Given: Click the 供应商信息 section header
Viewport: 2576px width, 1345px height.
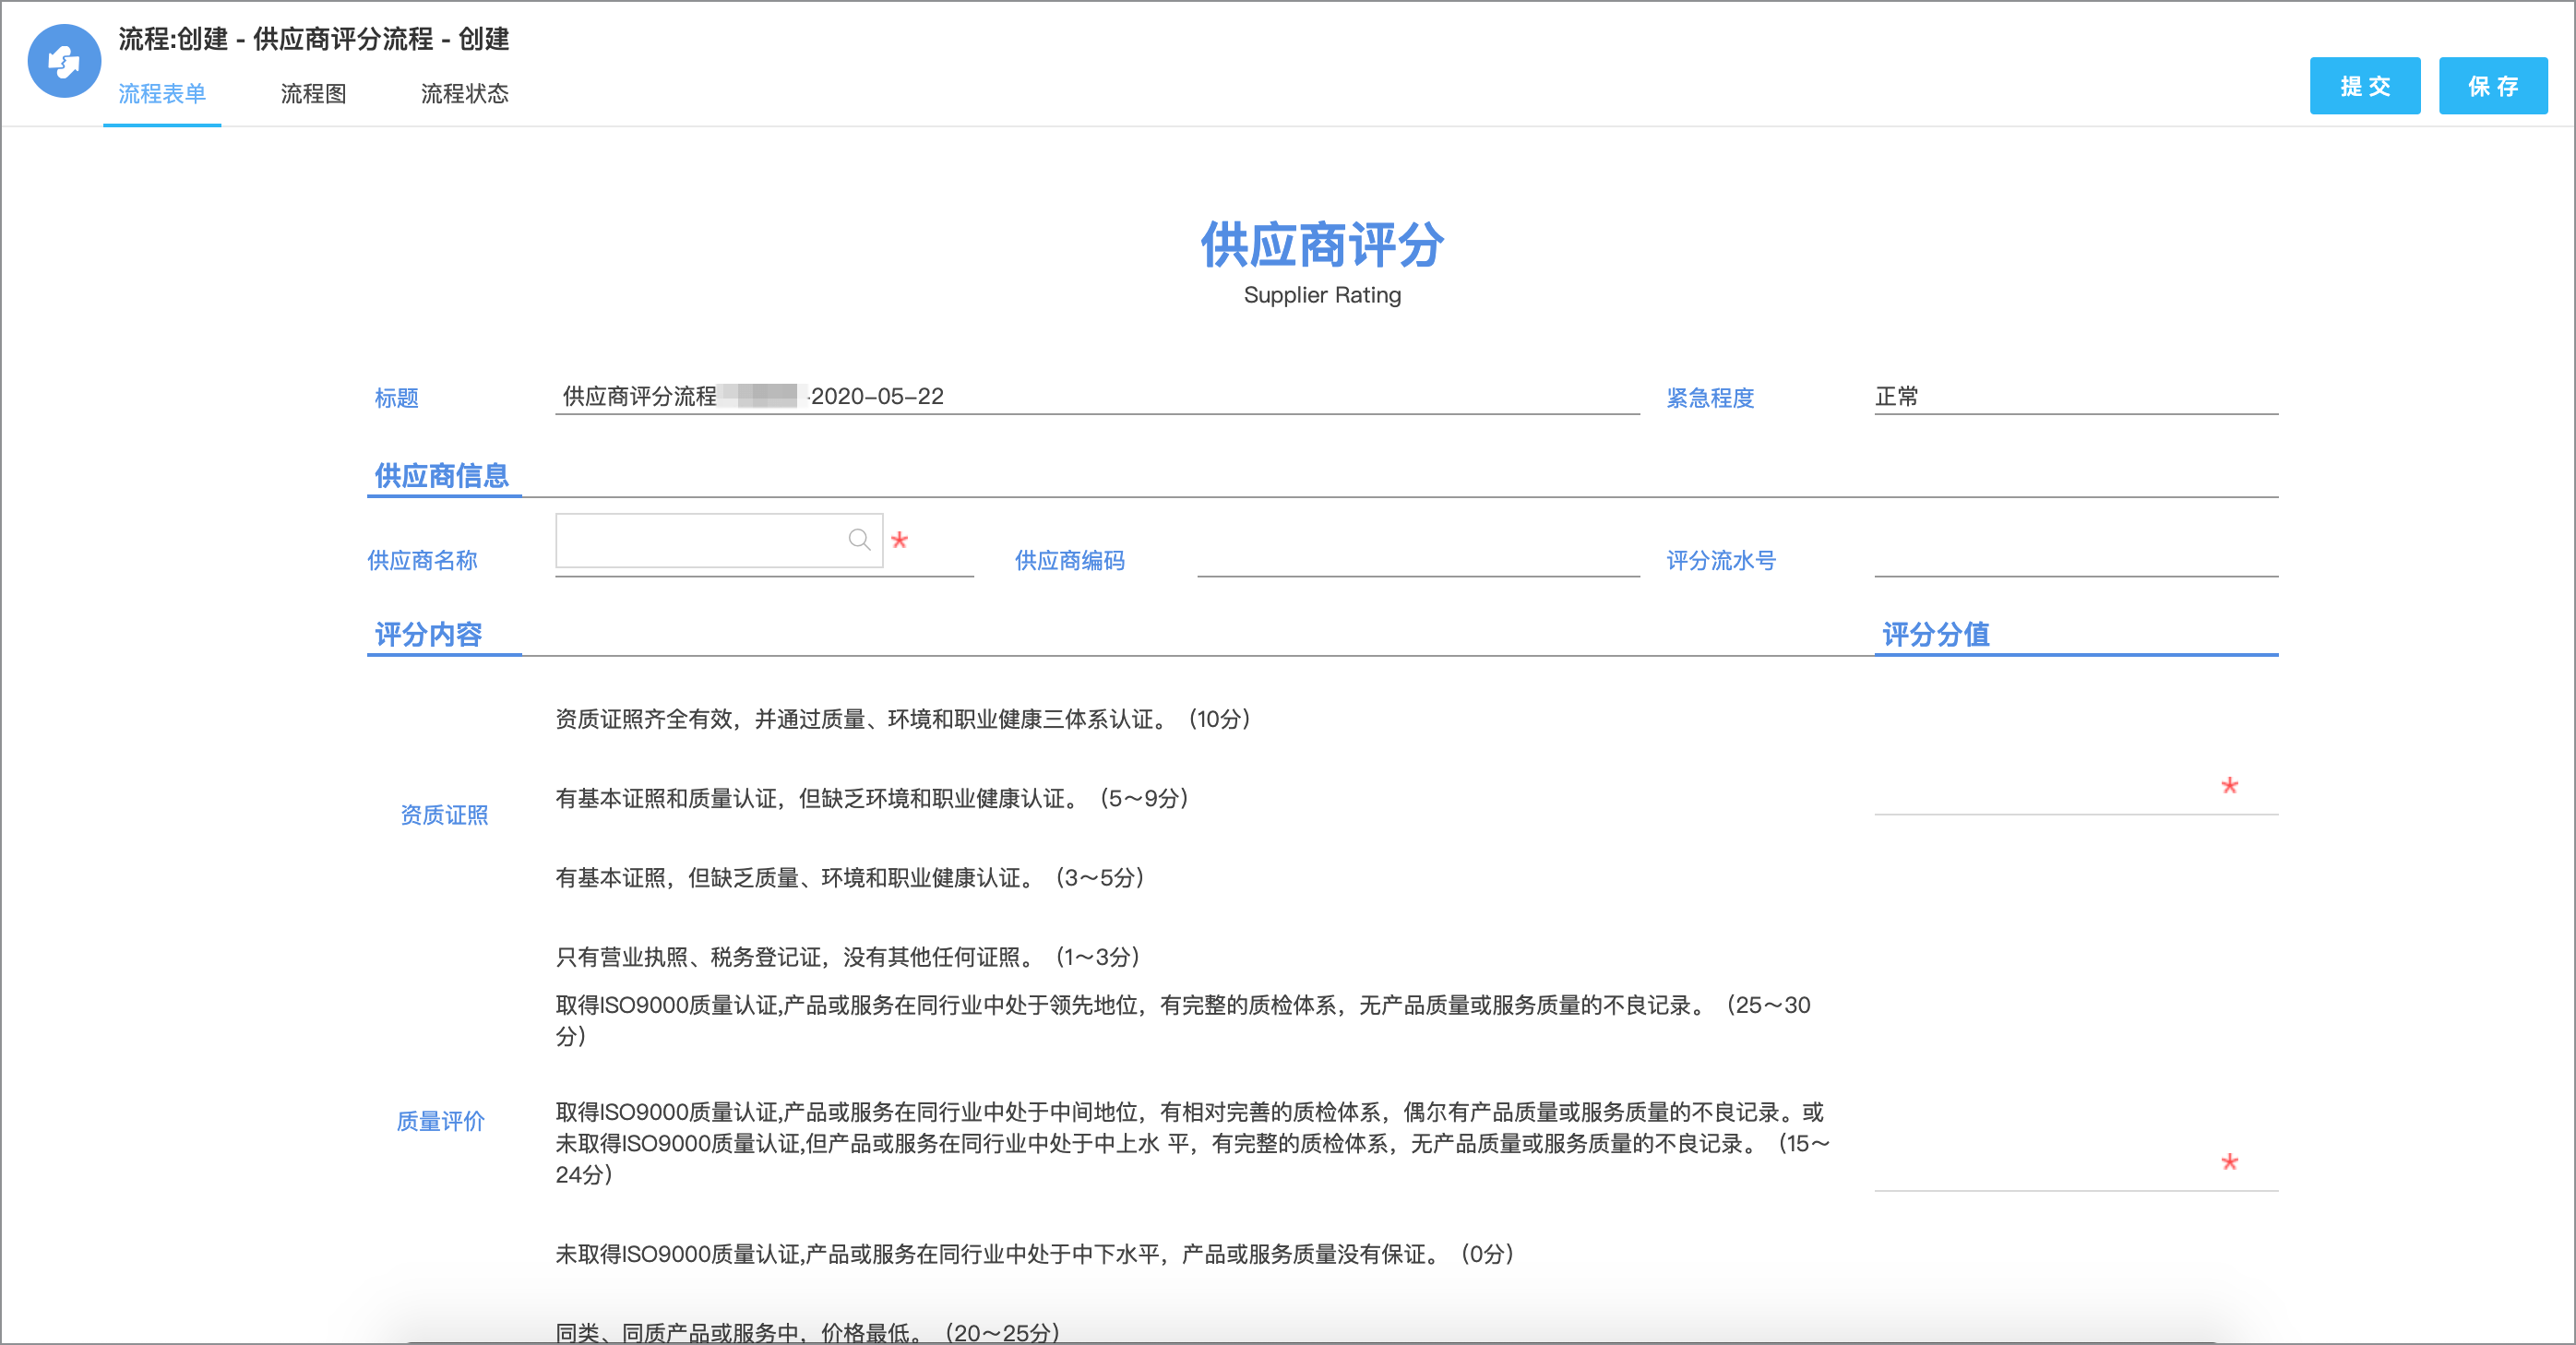Looking at the screenshot, I should 442,476.
